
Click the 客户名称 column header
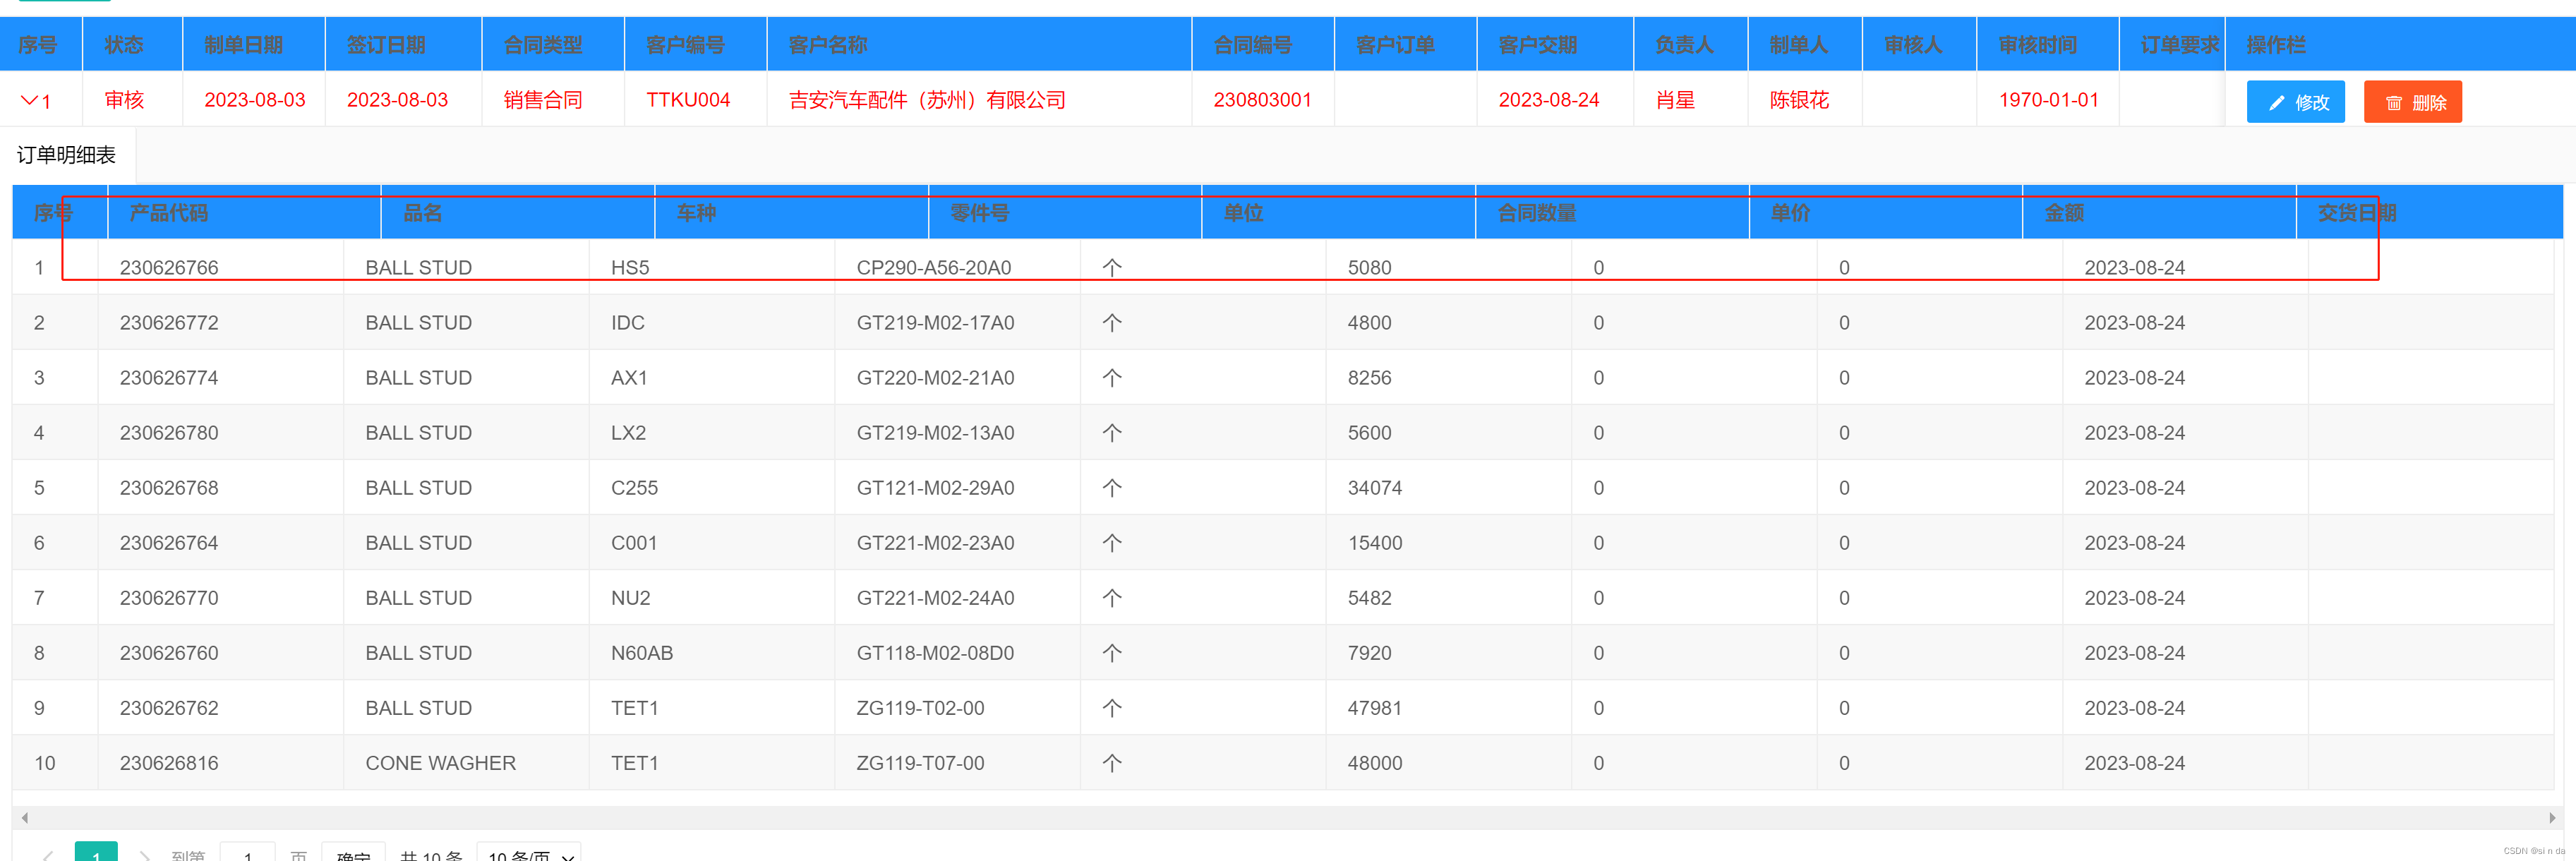(x=828, y=45)
